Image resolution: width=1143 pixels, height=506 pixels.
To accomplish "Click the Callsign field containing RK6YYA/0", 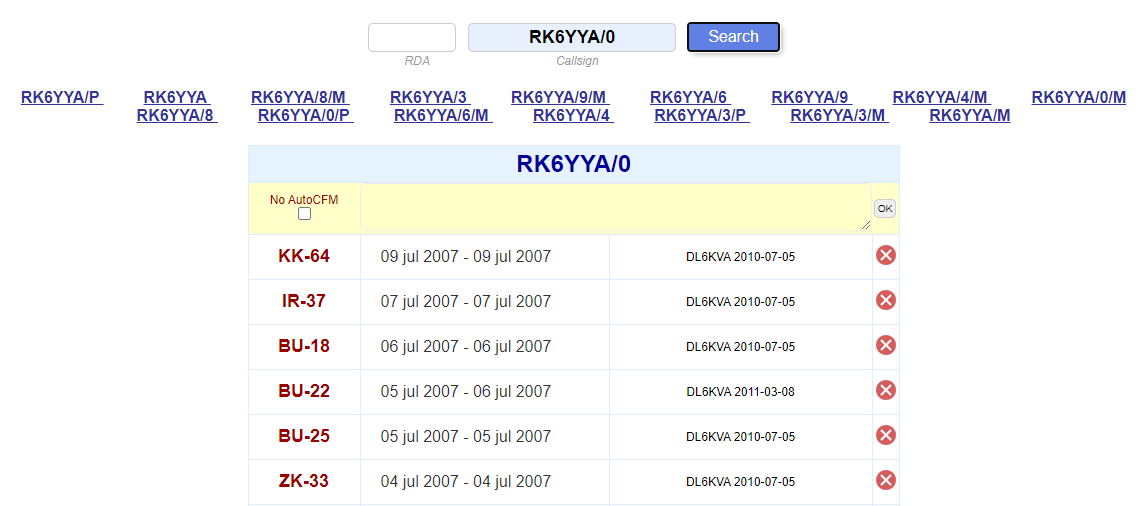I will click(x=571, y=38).
